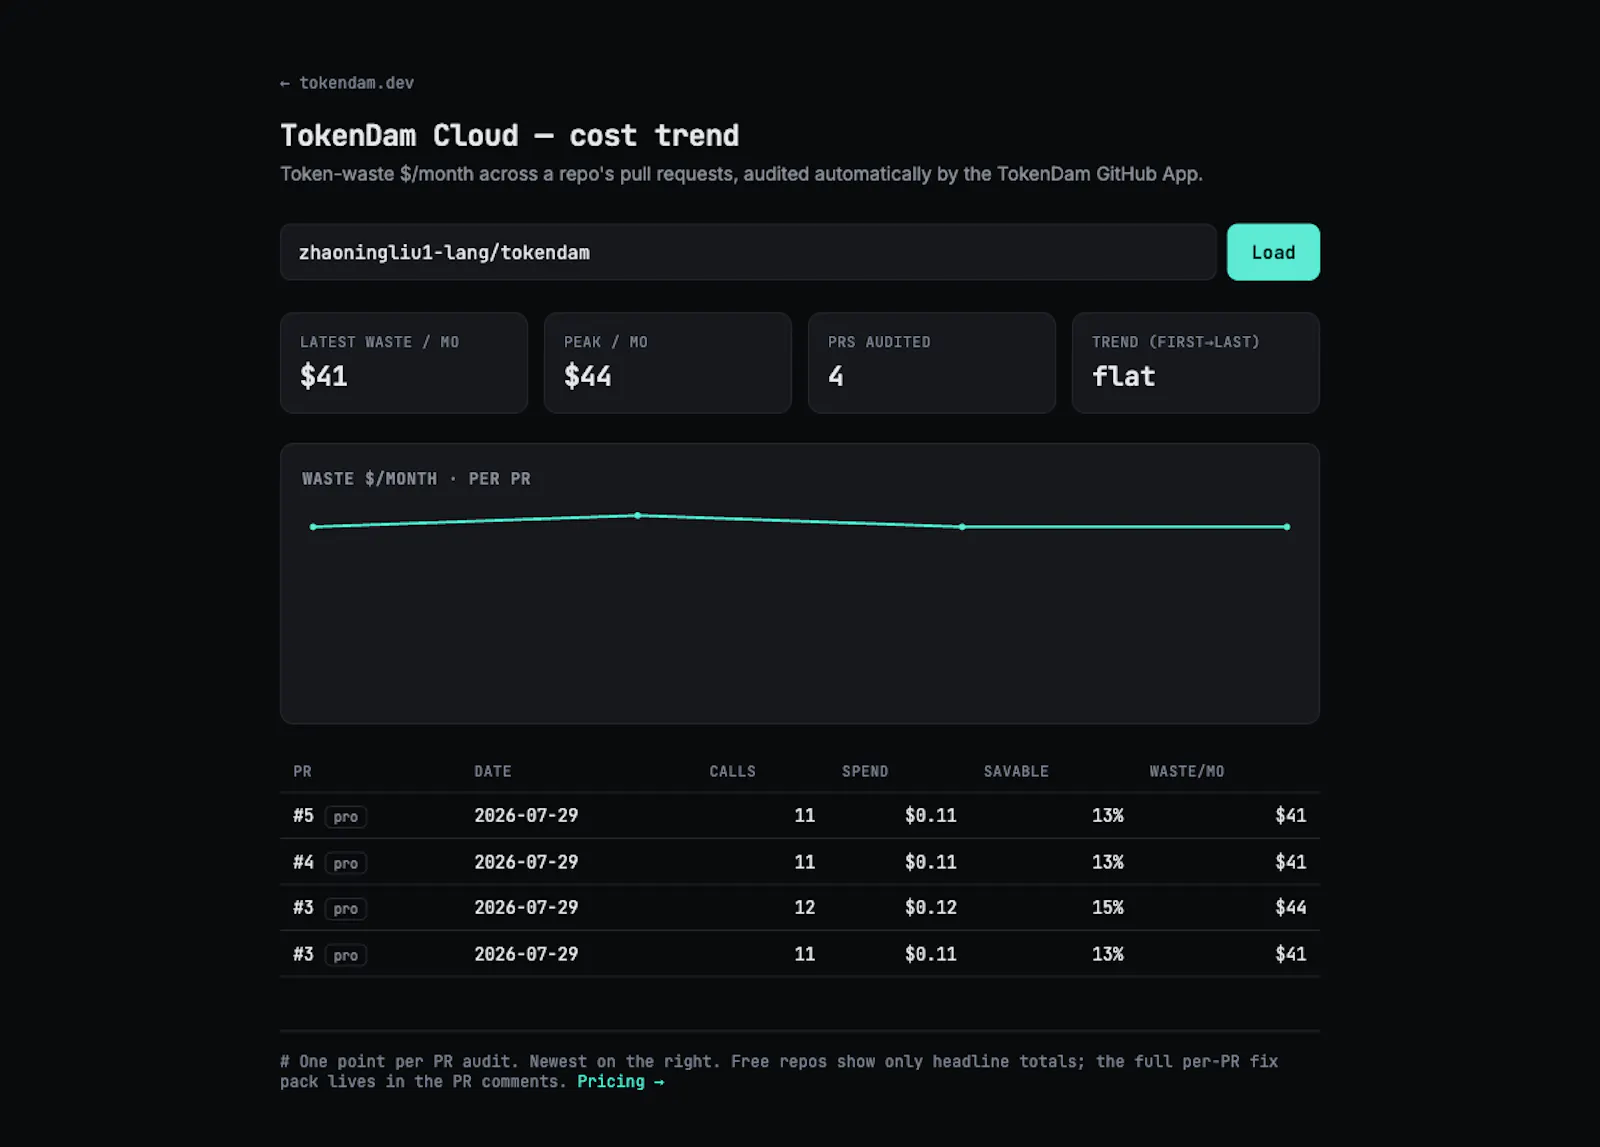The height and width of the screenshot is (1147, 1600).
Task: Click the last data point on chart
Action: [1287, 527]
